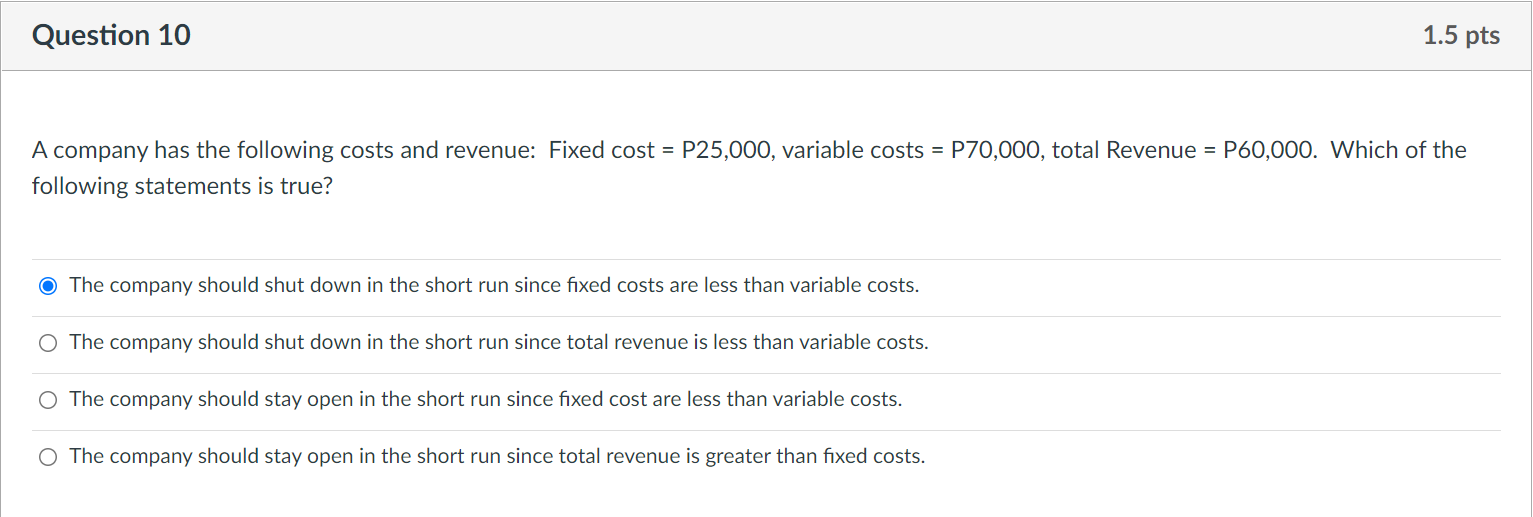Click 'total Revenue =' in the question prompt
The width and height of the screenshot is (1533, 517).
pyautogui.click(x=1133, y=150)
